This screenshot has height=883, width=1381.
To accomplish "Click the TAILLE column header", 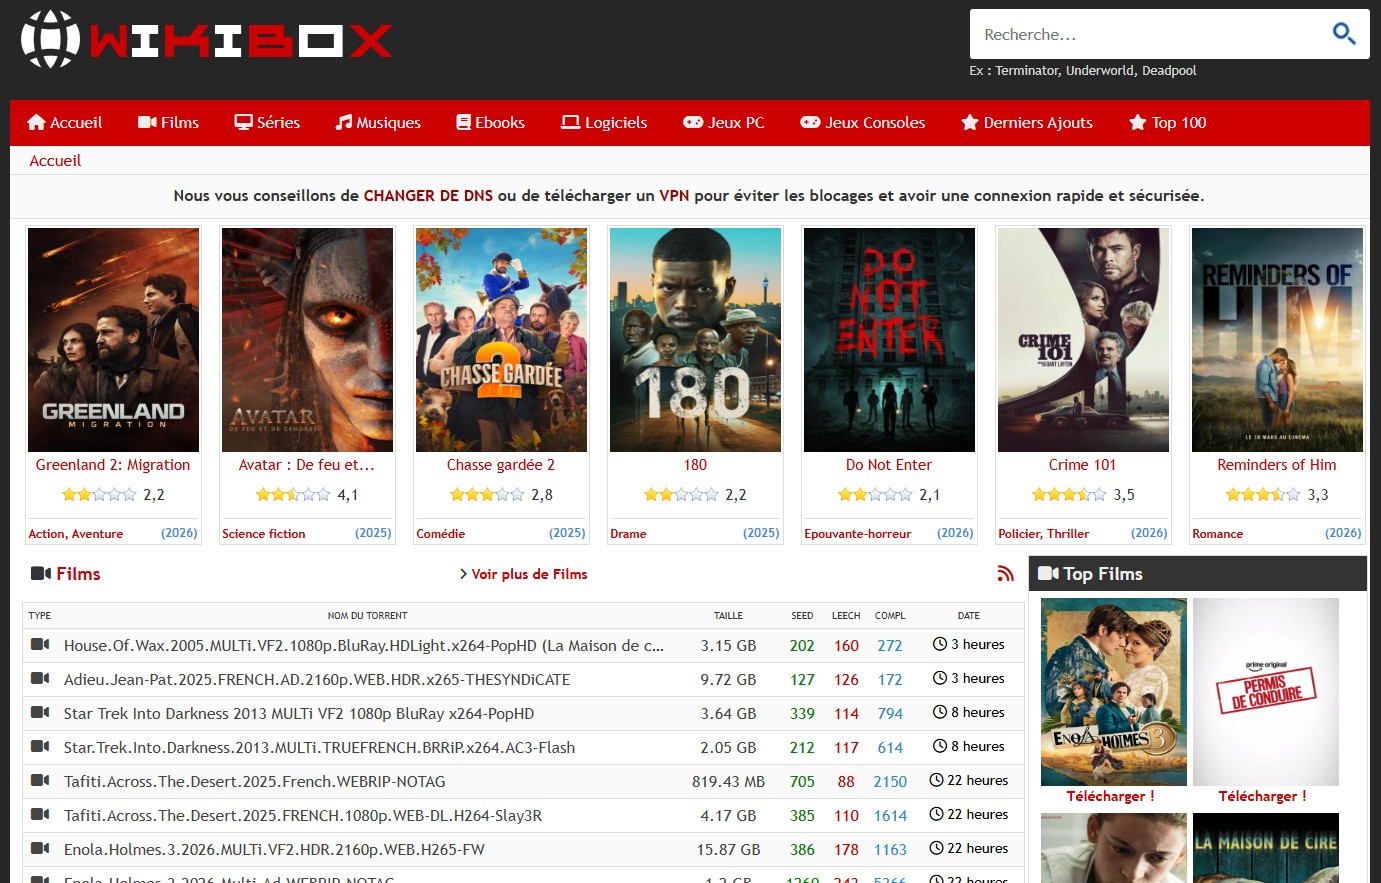I will click(x=728, y=616).
